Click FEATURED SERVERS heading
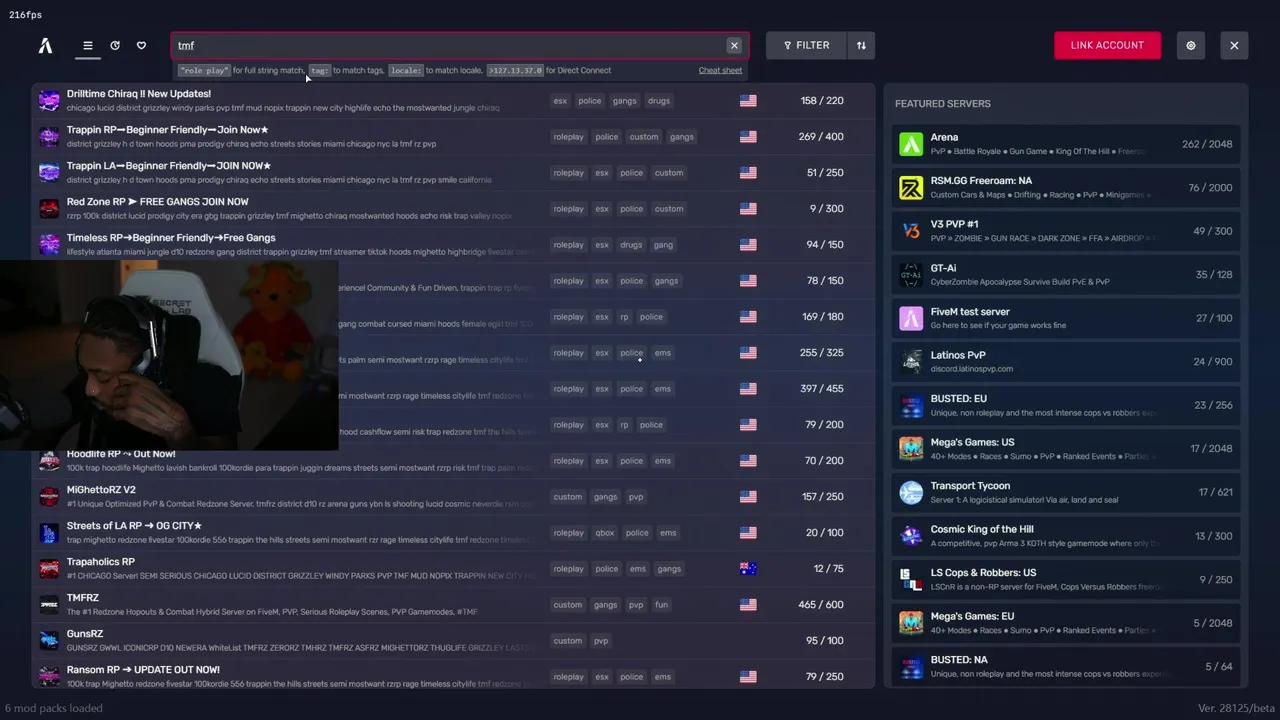The height and width of the screenshot is (720, 1280). 942,104
